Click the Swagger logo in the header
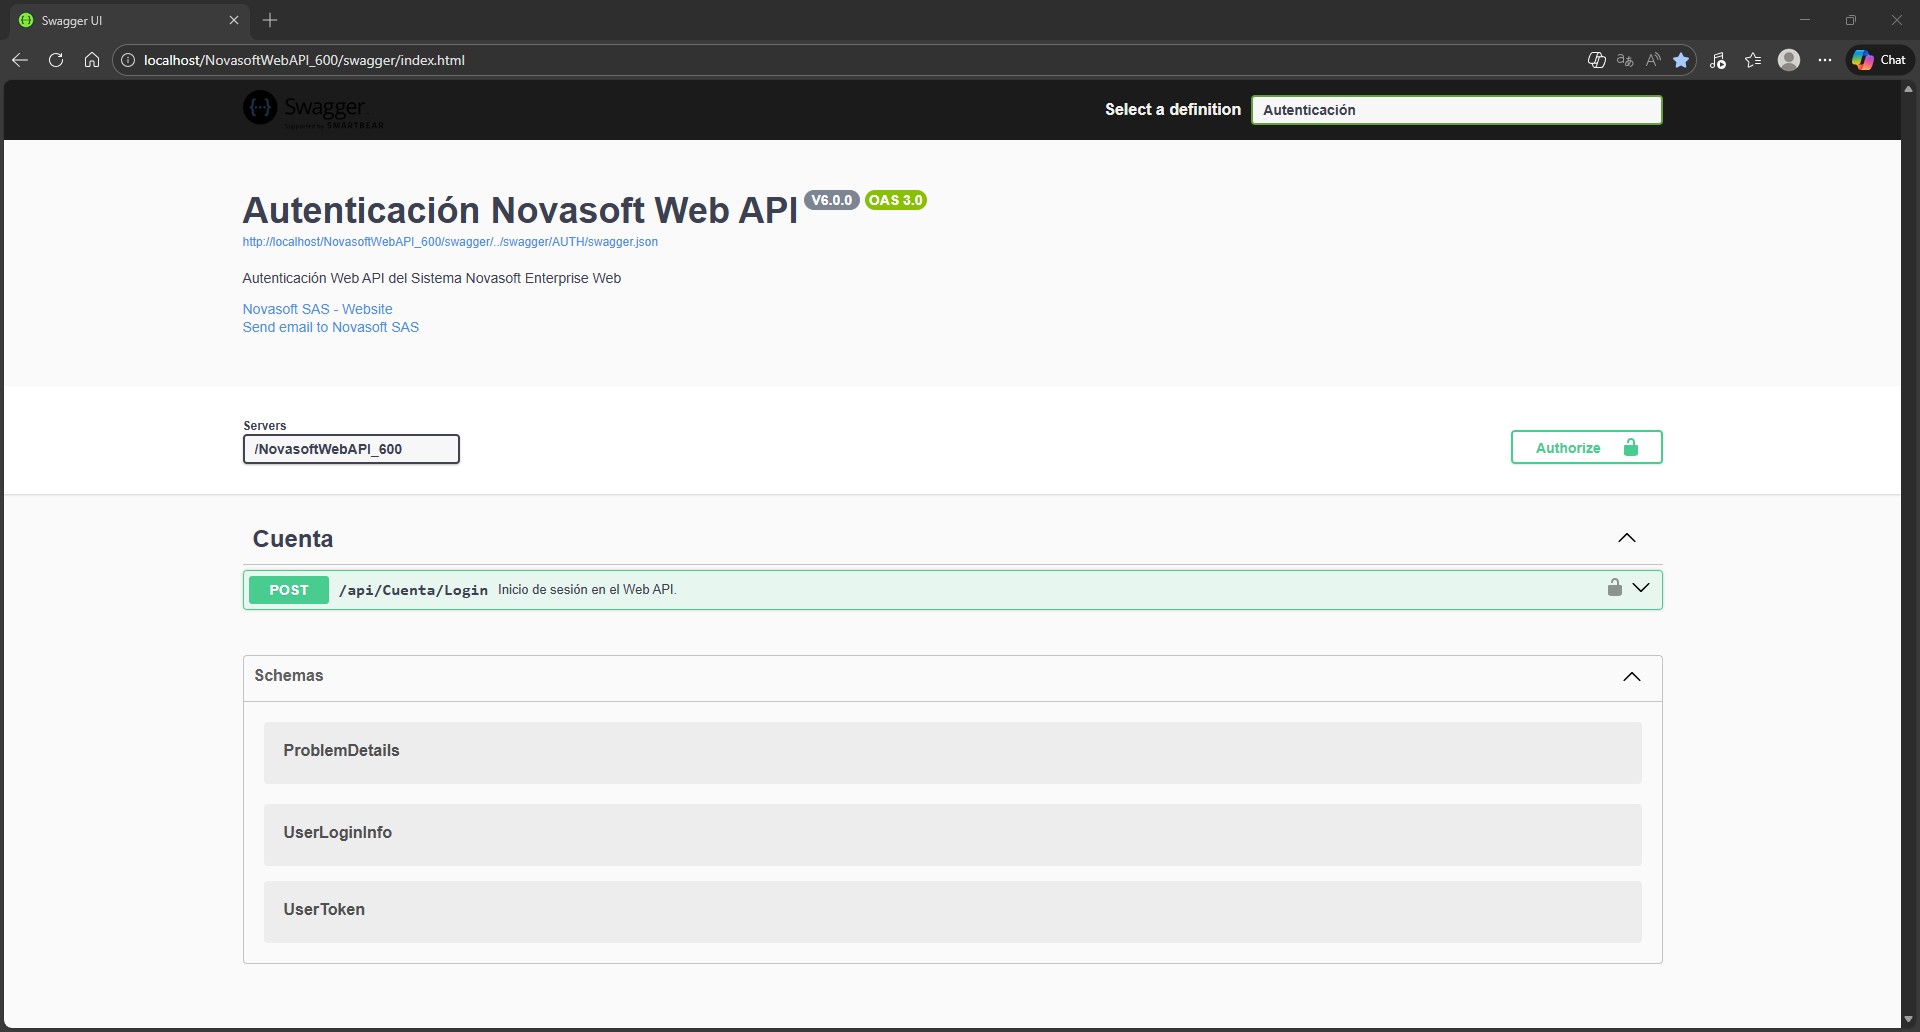The height and width of the screenshot is (1032, 1920). 313,109
